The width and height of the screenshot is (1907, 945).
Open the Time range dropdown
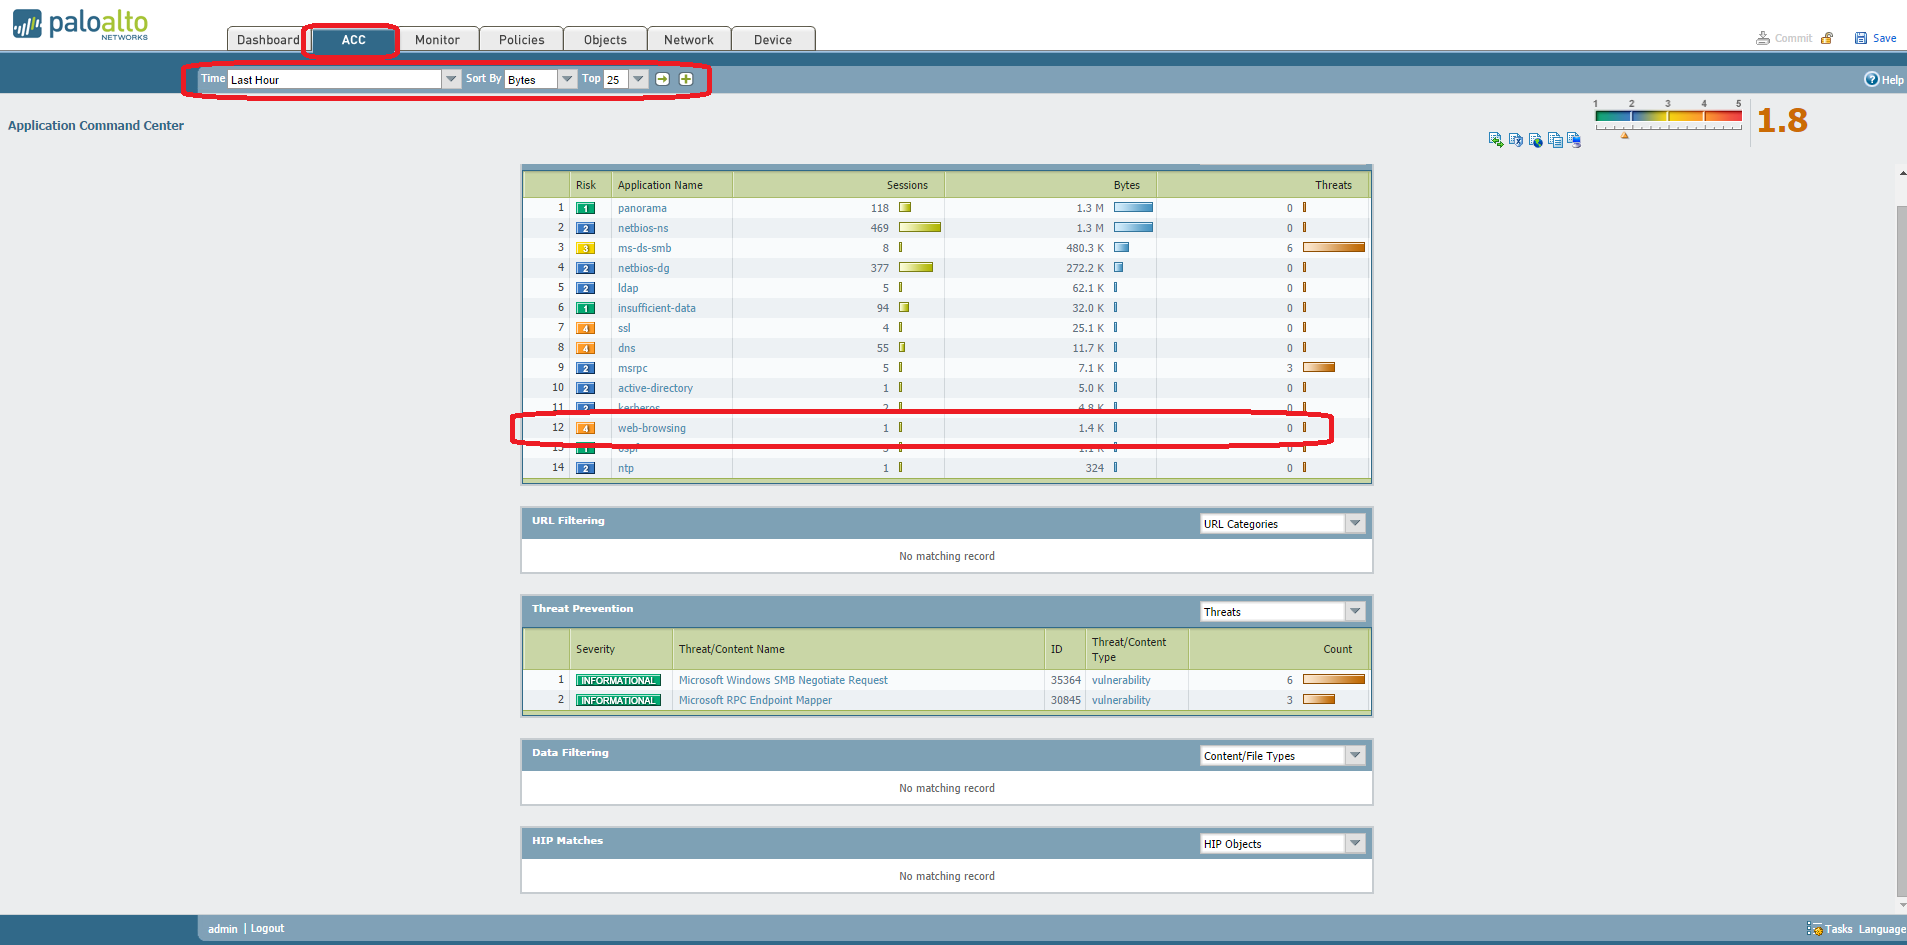click(451, 79)
